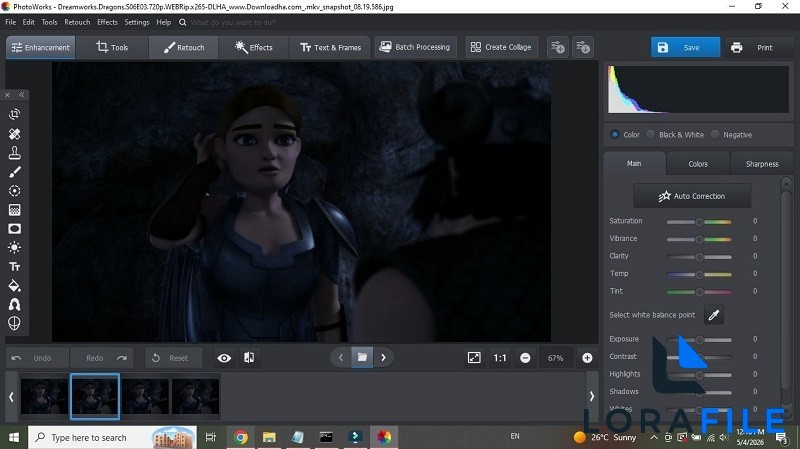Open the Edit menu
This screenshot has width=800, height=449.
click(x=29, y=22)
